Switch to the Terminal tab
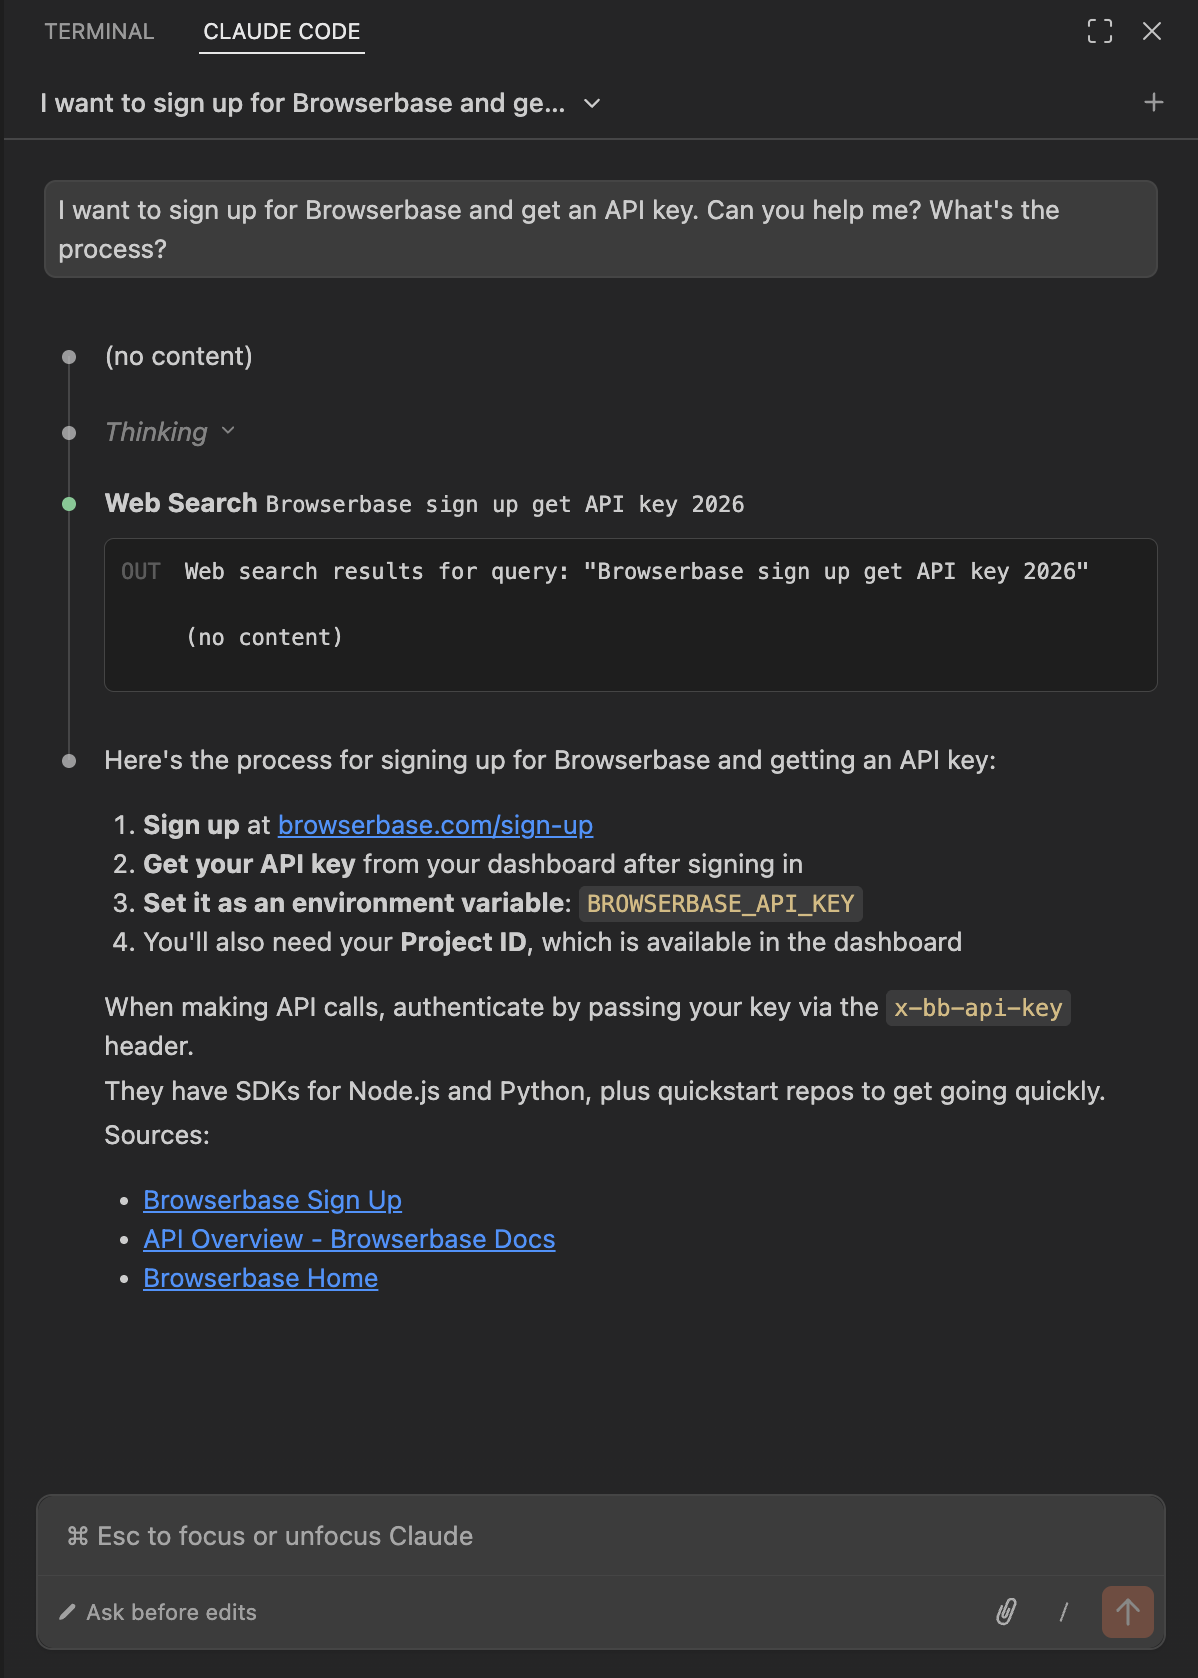The height and width of the screenshot is (1678, 1198). tap(99, 32)
